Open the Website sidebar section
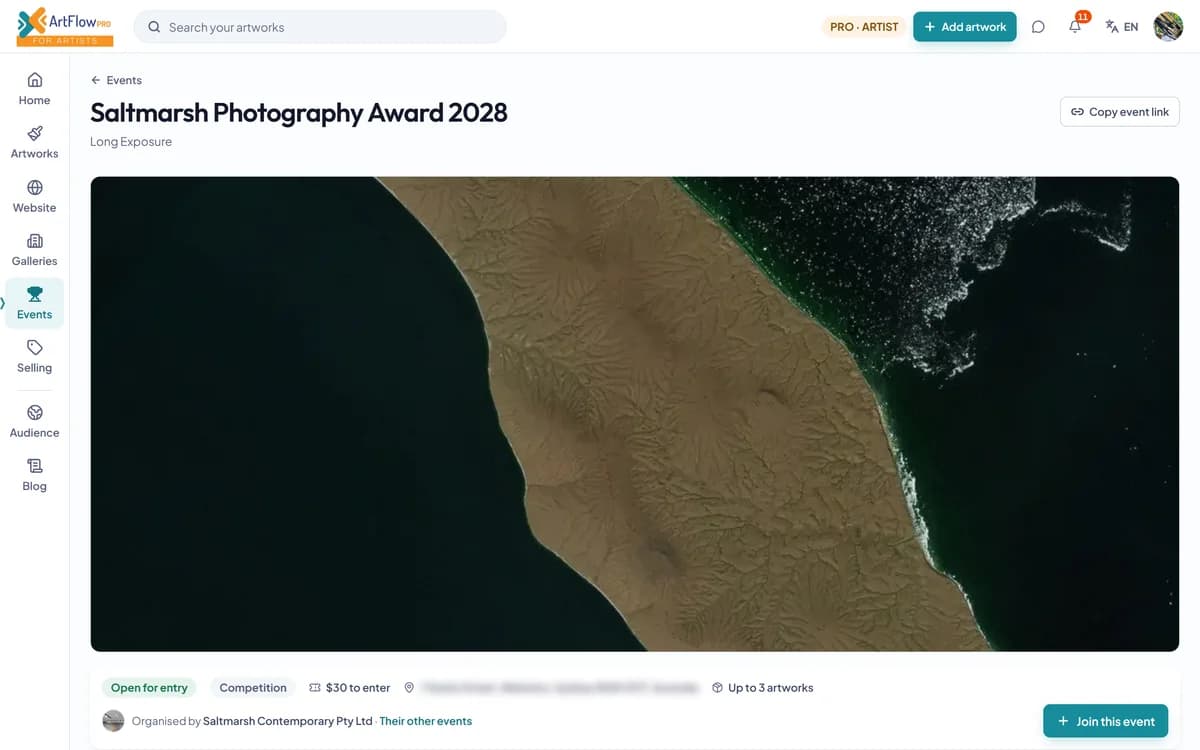Viewport: 1200px width, 750px height. click(x=34, y=196)
